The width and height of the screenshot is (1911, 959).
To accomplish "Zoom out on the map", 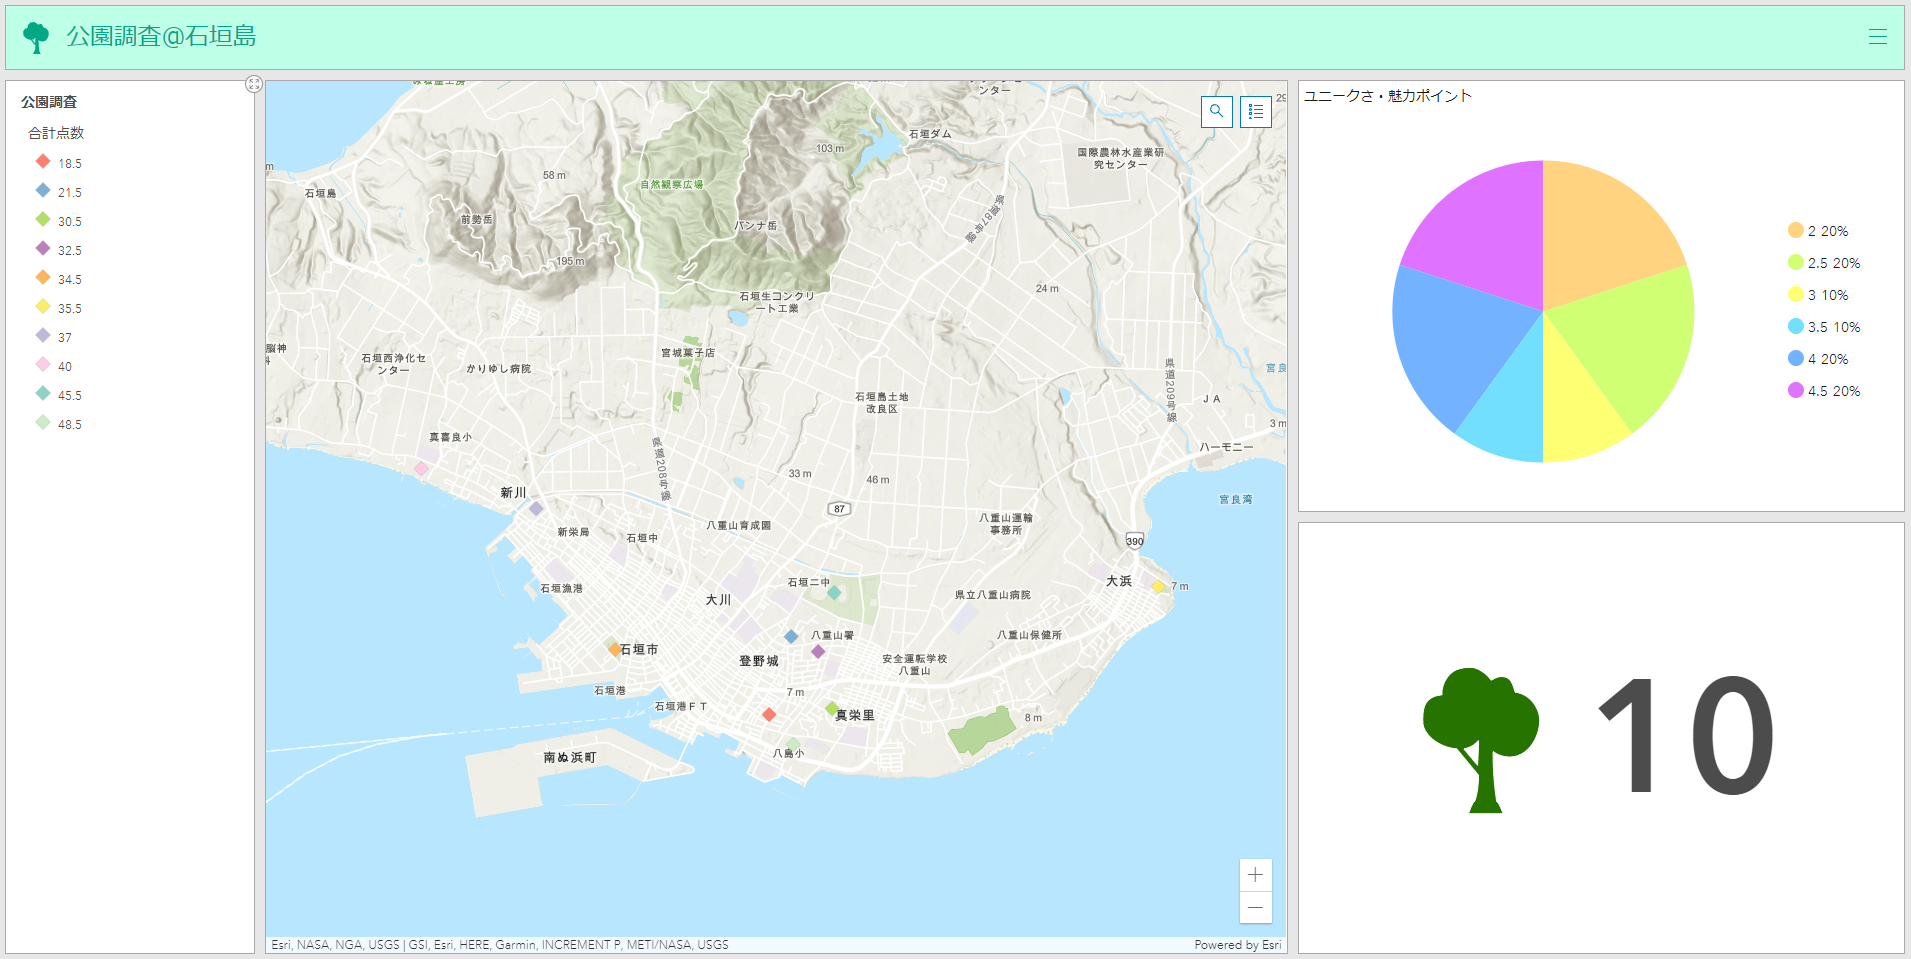I will pos(1256,908).
